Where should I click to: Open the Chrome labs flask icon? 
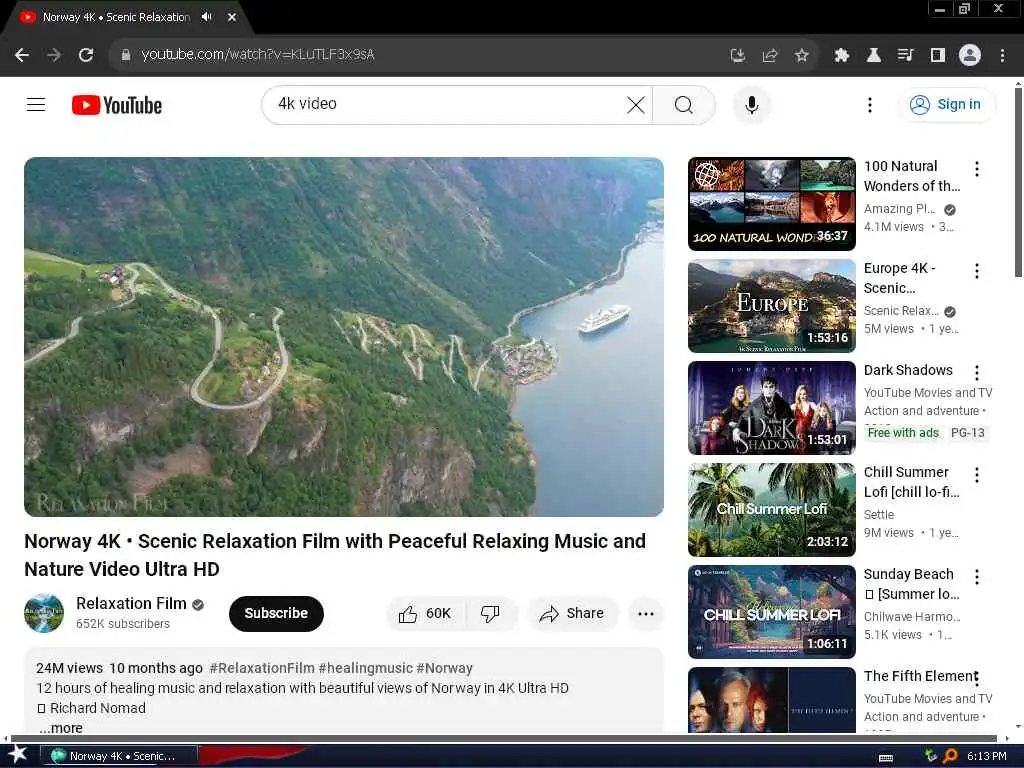pos(873,56)
